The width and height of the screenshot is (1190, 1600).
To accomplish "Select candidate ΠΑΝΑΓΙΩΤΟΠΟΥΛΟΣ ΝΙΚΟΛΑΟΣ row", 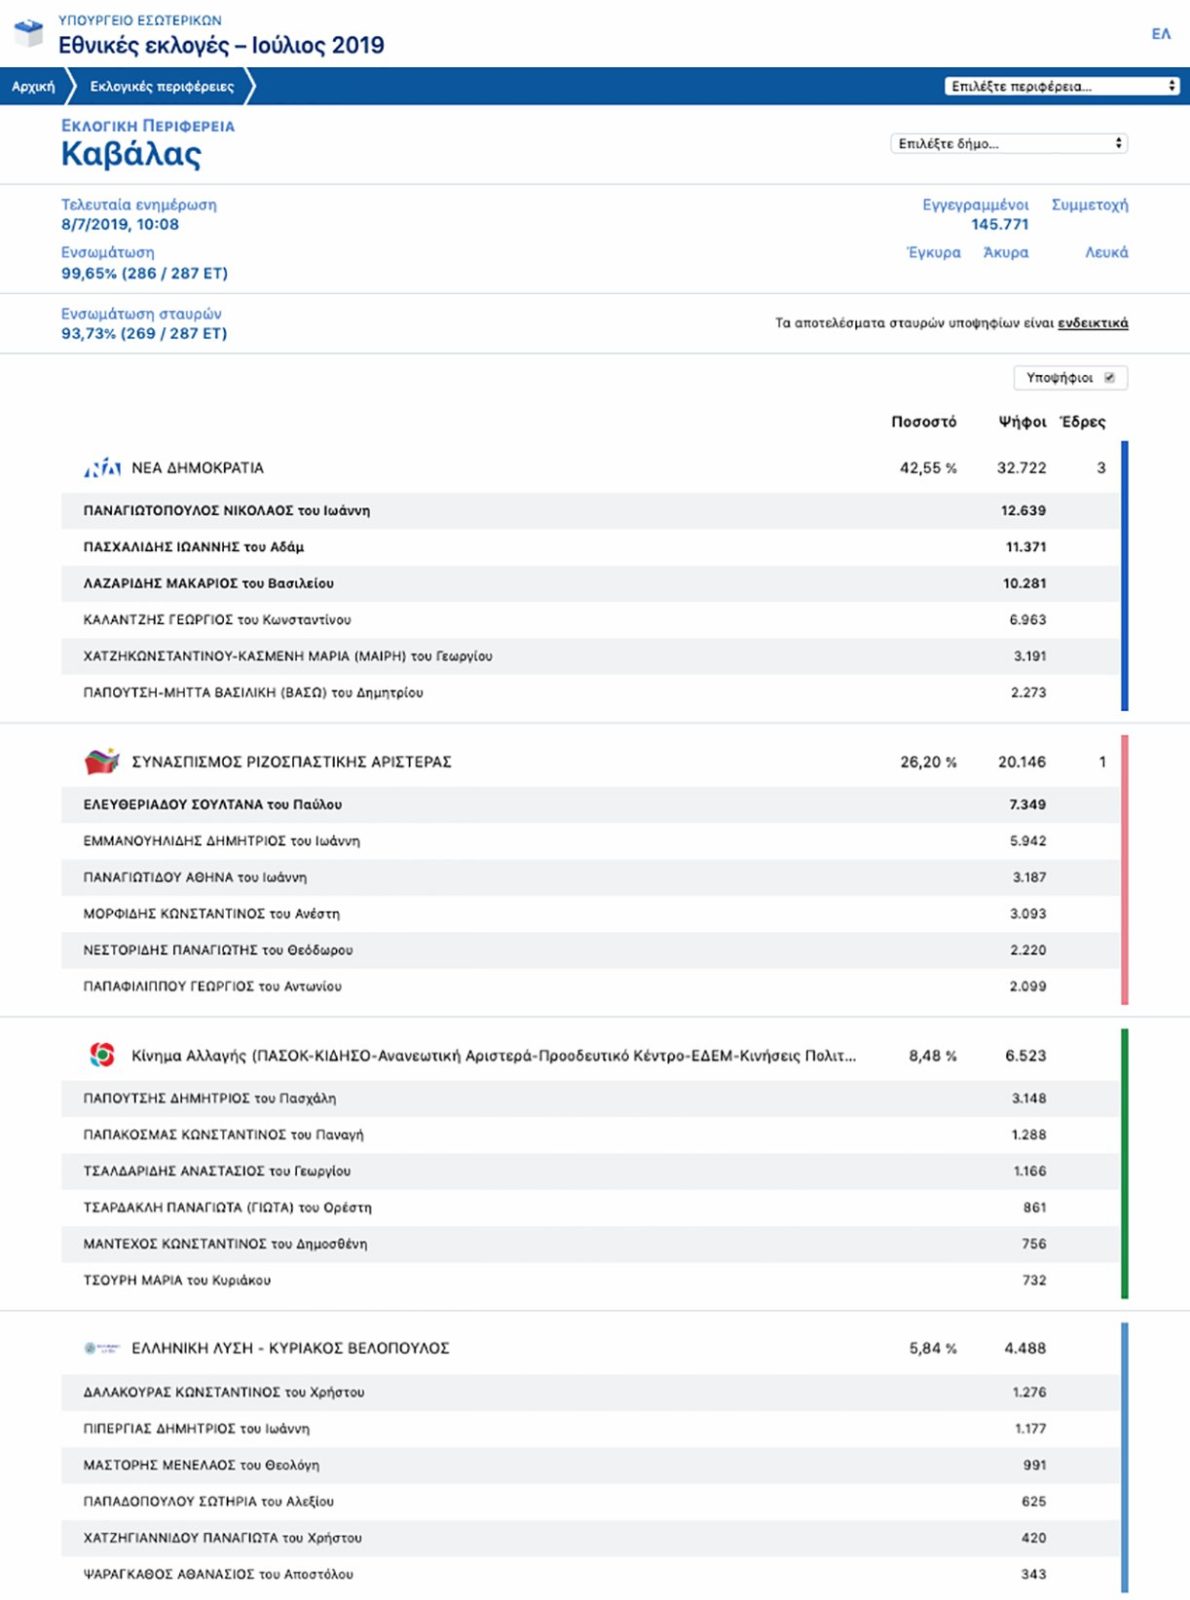I will pyautogui.click(x=590, y=510).
